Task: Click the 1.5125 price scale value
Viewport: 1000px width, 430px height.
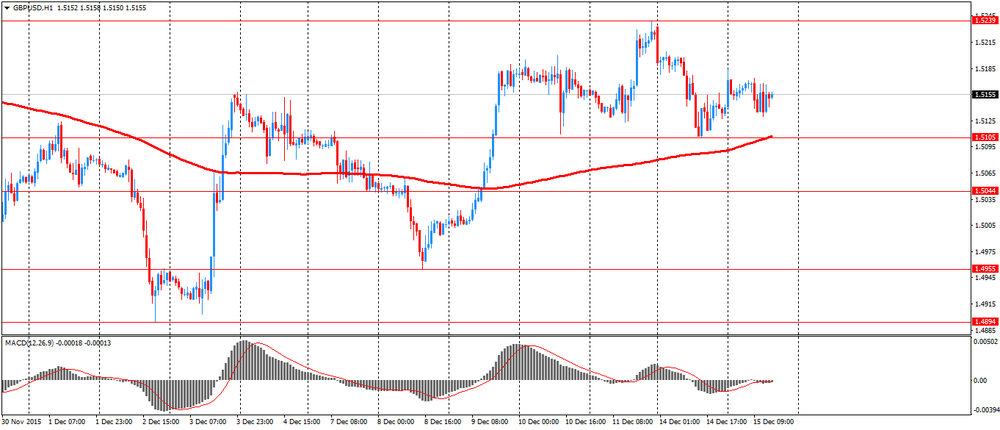Action: tap(985, 121)
